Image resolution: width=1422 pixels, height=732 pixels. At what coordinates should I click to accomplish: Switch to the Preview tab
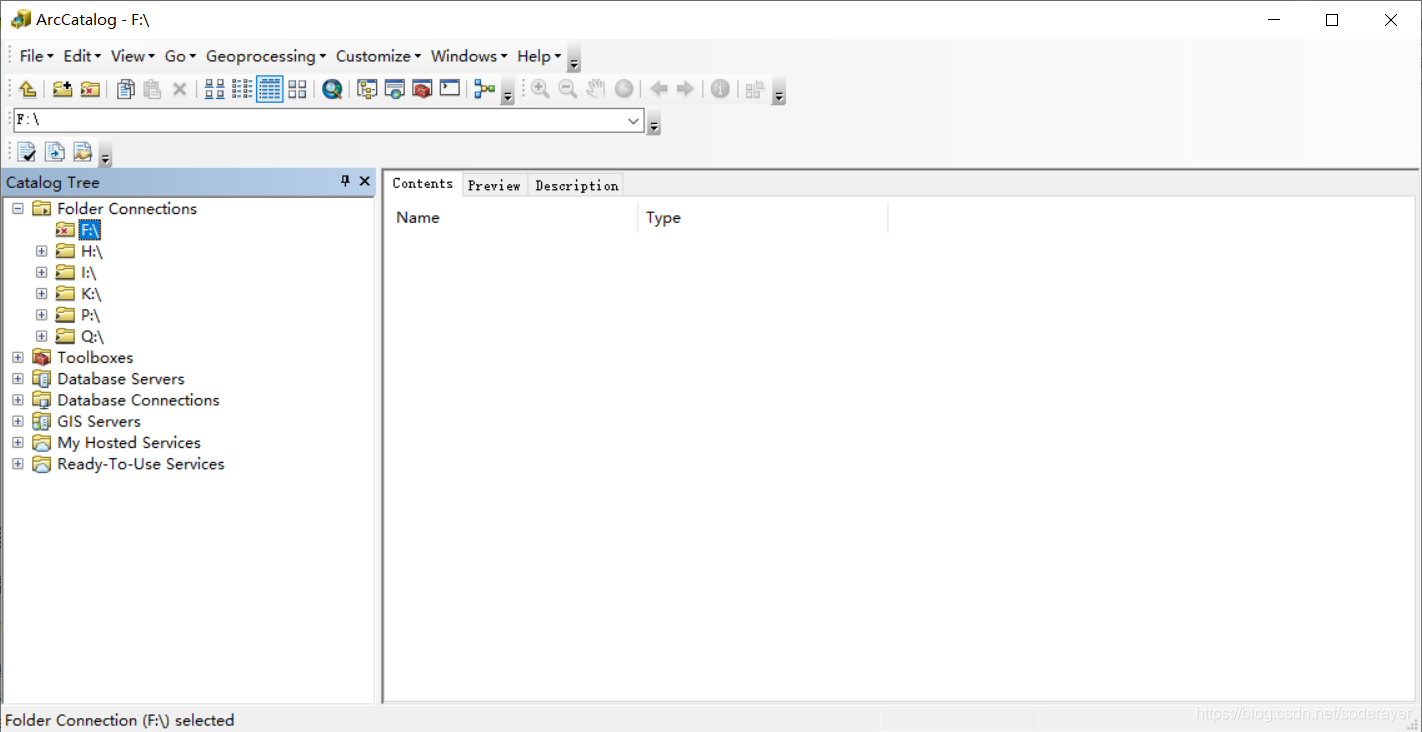[494, 185]
